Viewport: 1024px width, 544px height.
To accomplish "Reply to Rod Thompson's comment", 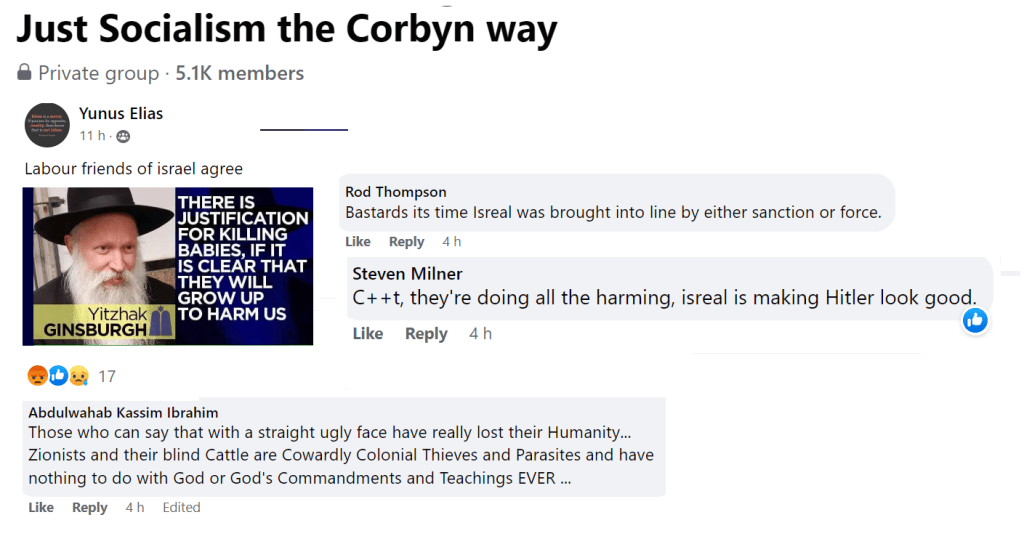I will tap(406, 241).
